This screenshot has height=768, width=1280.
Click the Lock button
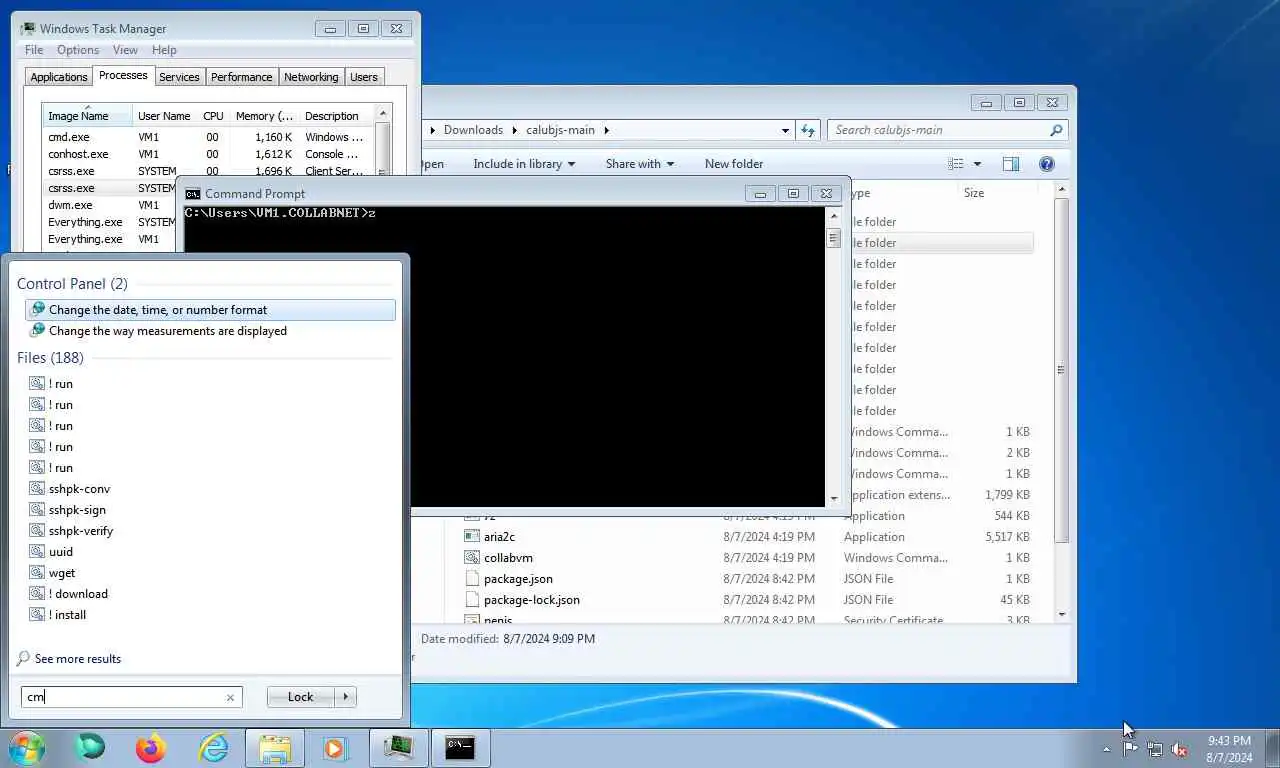pos(300,697)
